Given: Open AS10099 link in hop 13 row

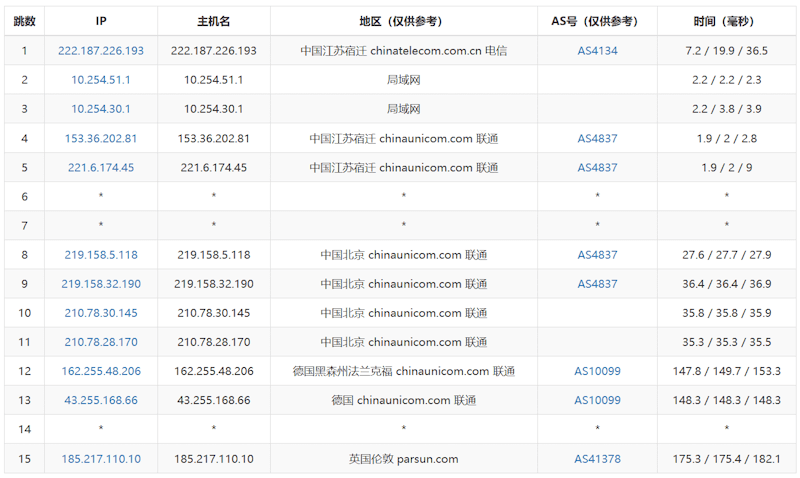Looking at the screenshot, I should [597, 400].
